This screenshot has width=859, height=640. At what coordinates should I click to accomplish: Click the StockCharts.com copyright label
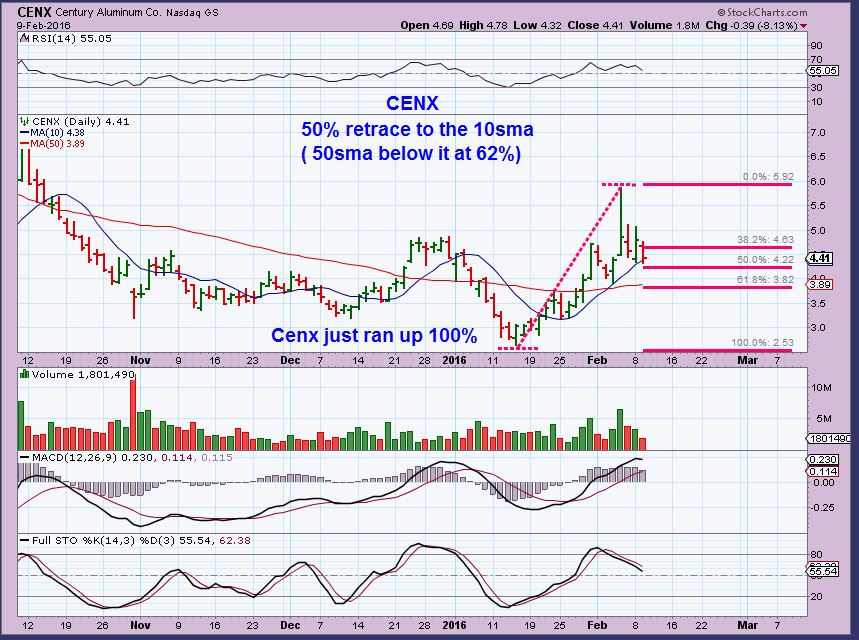[x=762, y=12]
